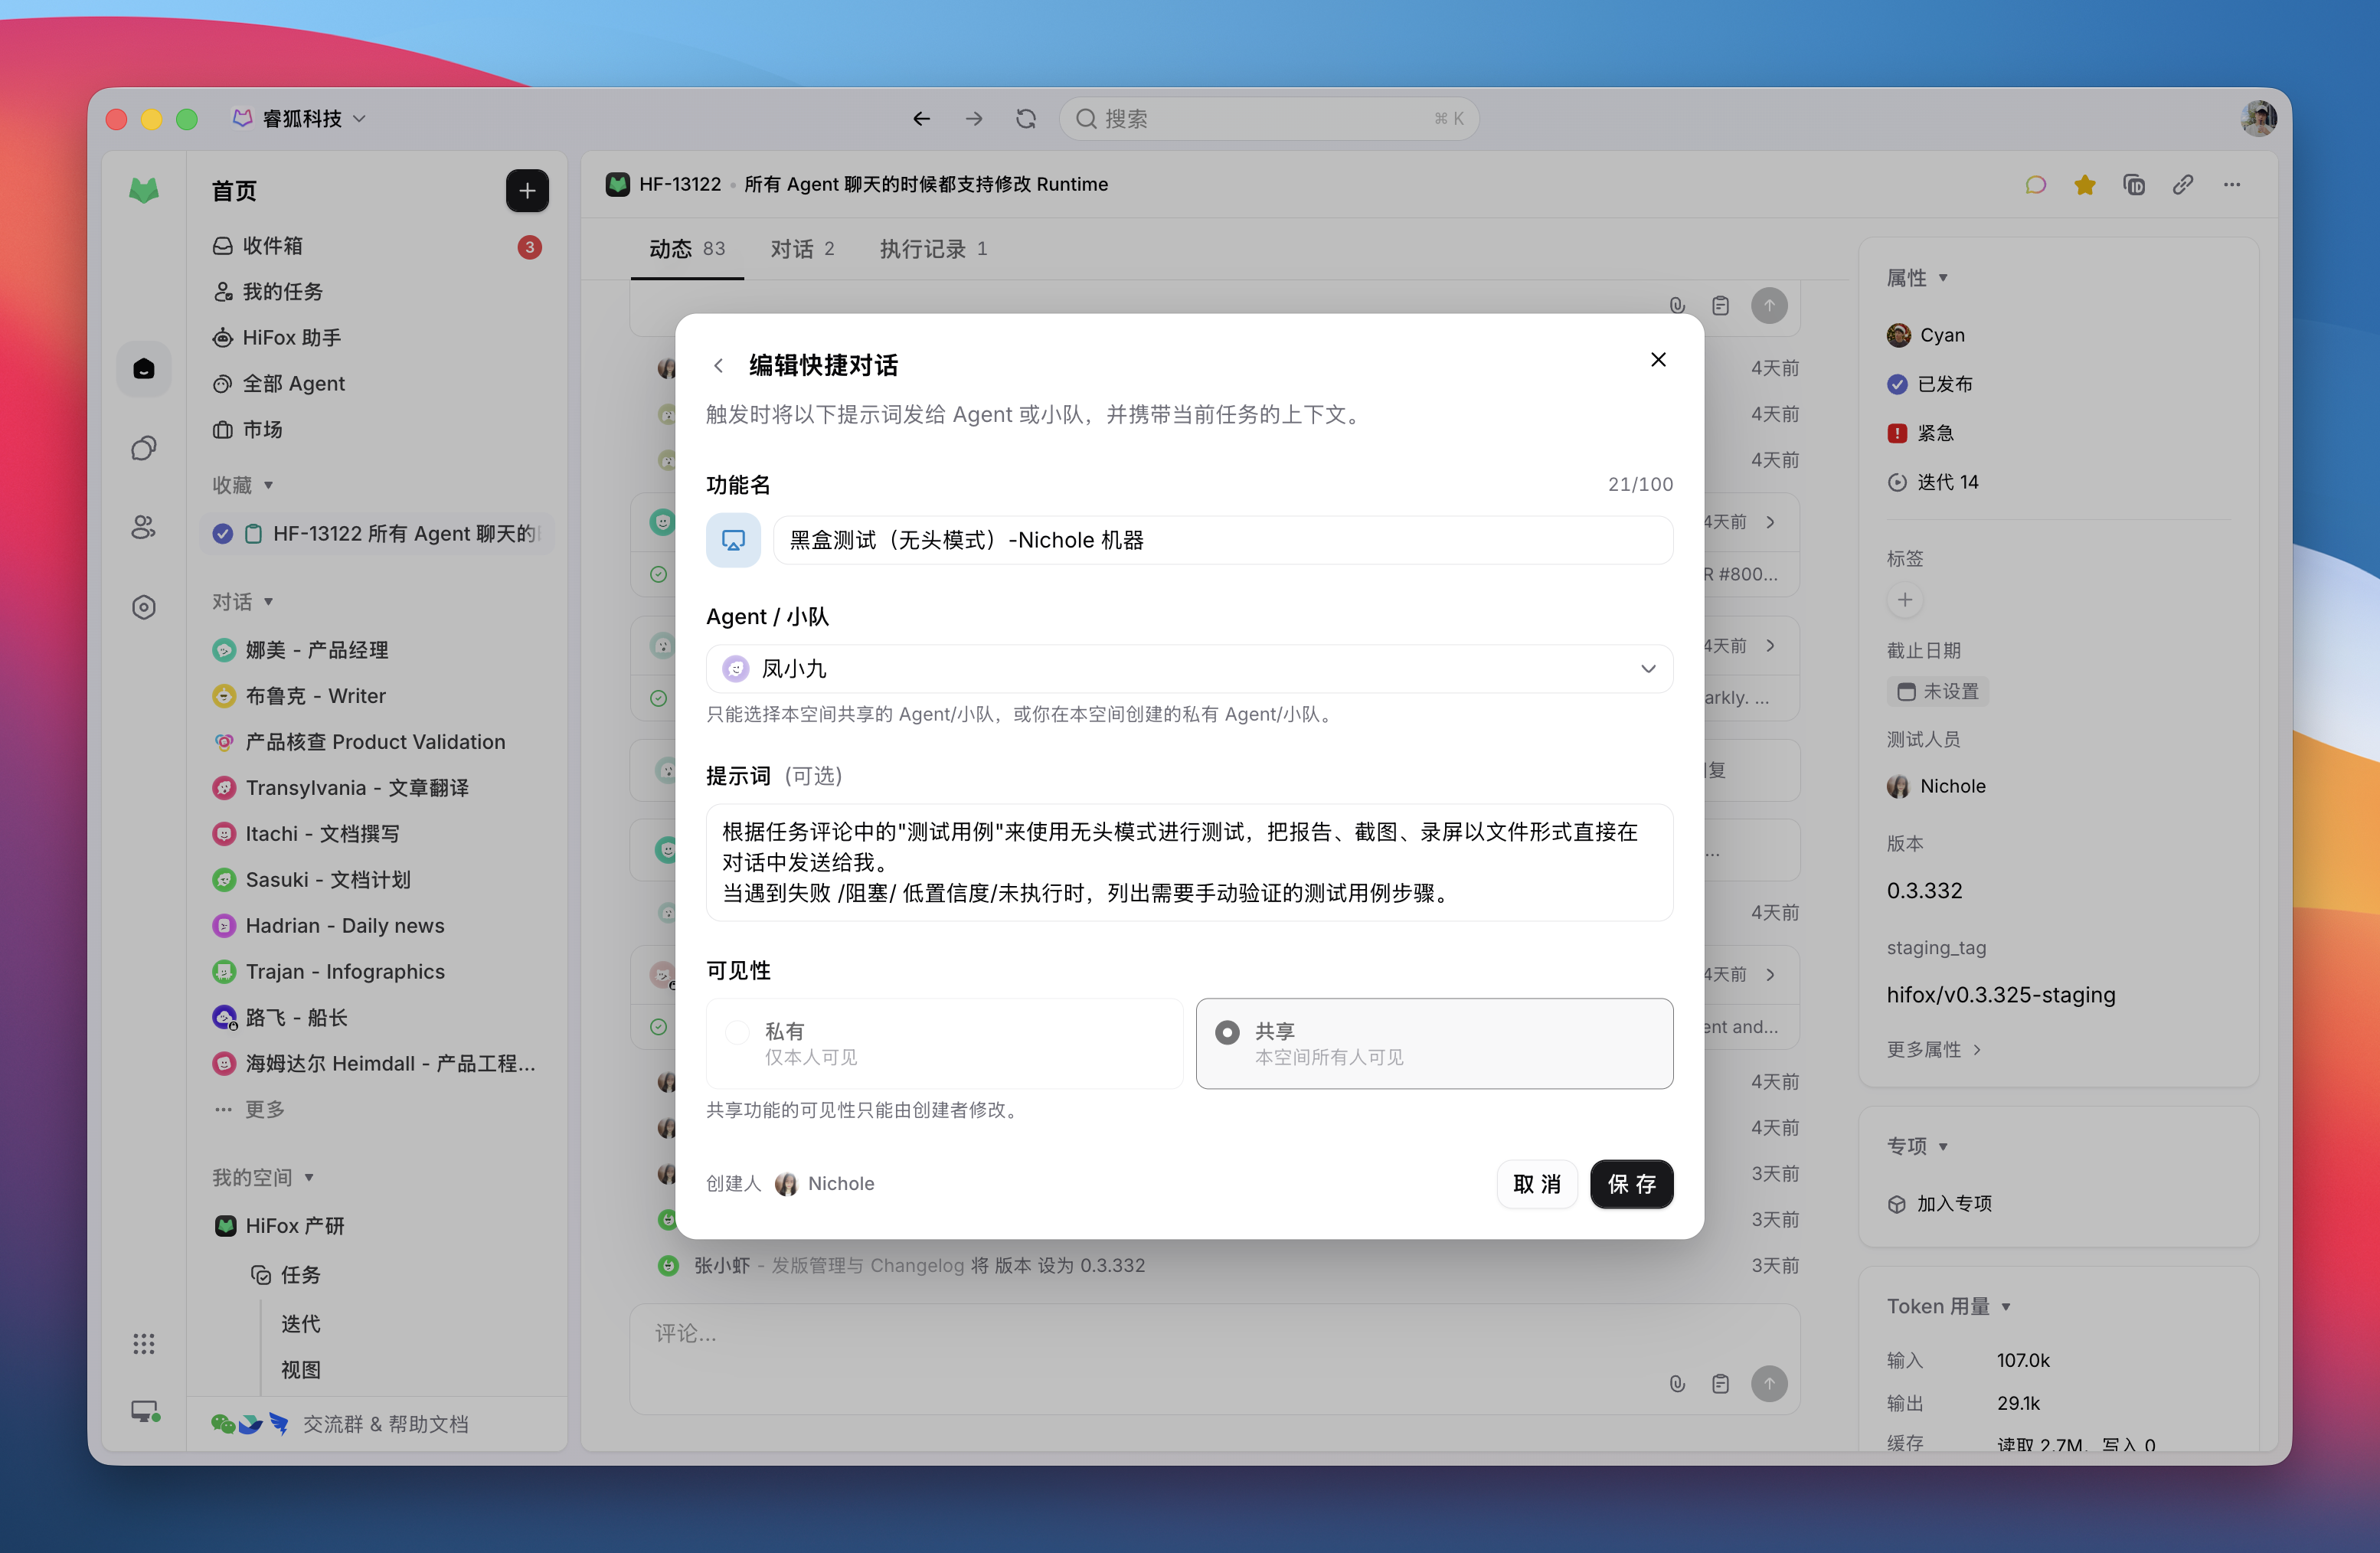This screenshot has width=2380, height=1553.
Task: Open the comment bubble icon in task header
Action: pos(2035,185)
